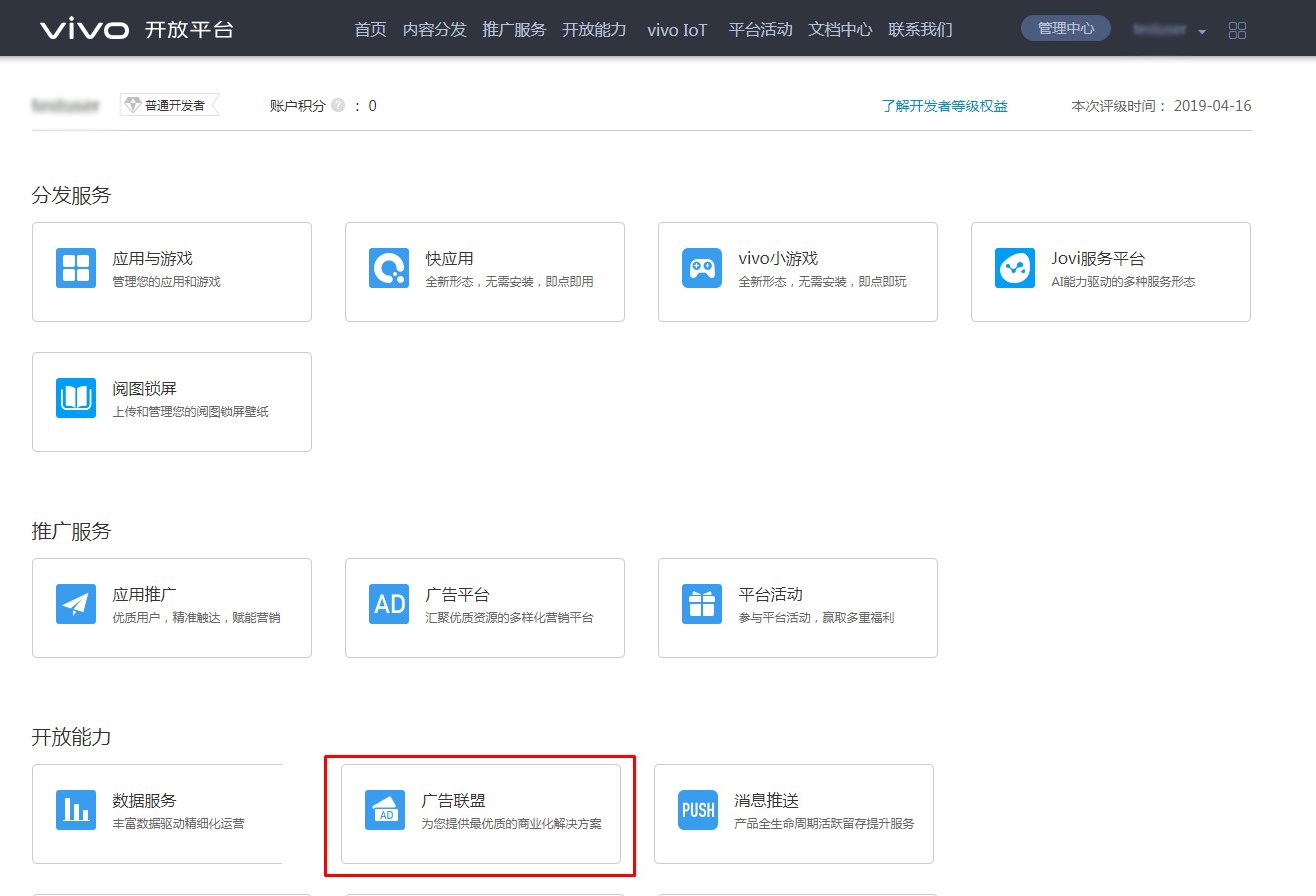Open the 了解开发者等级权益 link

(x=945, y=105)
